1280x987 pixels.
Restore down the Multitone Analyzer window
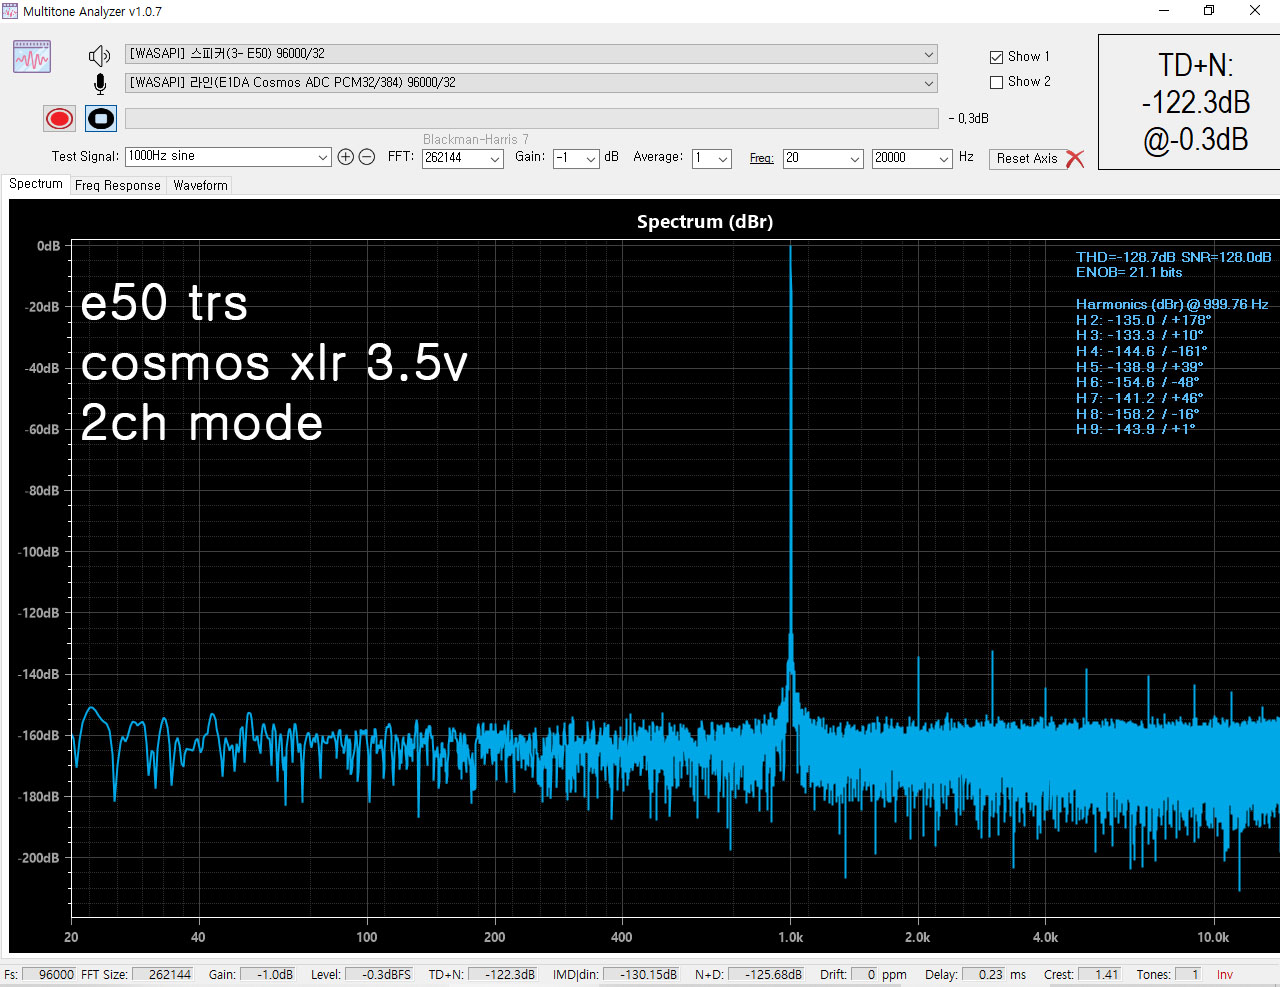tap(1209, 11)
